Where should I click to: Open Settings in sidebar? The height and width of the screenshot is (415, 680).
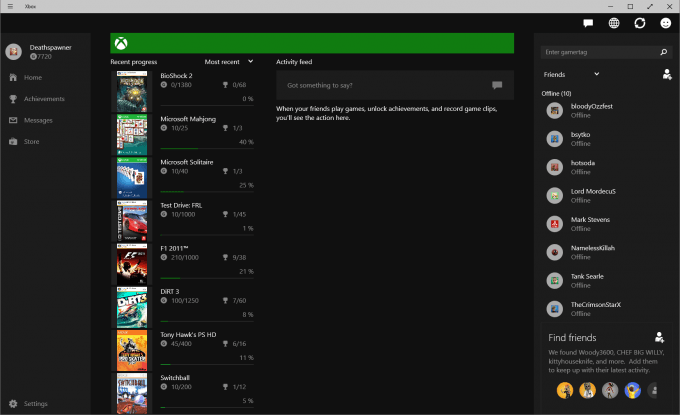[x=36, y=404]
